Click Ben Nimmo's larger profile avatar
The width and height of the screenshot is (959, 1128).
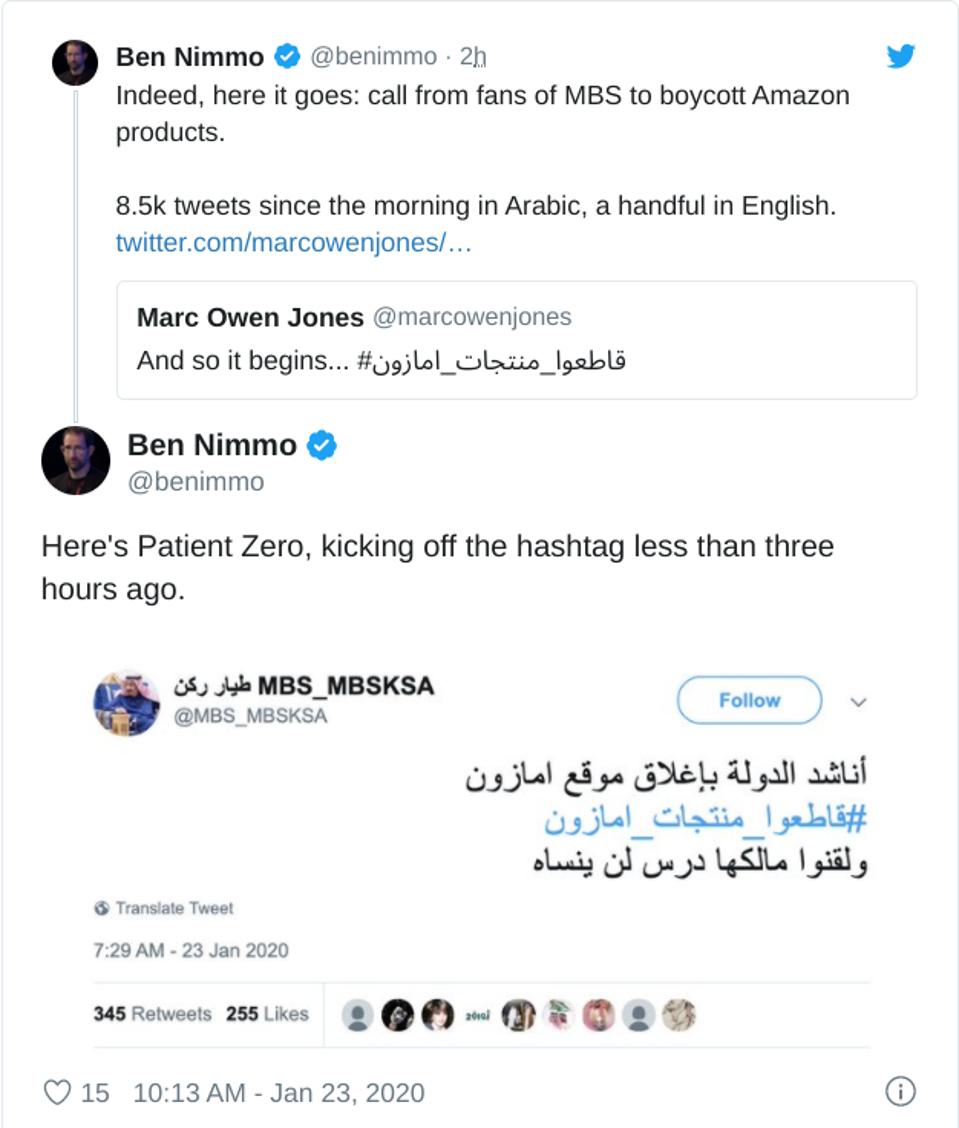coord(75,460)
